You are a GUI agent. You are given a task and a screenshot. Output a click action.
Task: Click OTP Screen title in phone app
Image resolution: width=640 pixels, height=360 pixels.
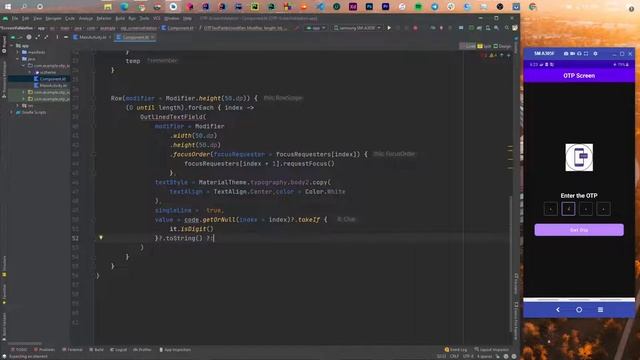579,76
